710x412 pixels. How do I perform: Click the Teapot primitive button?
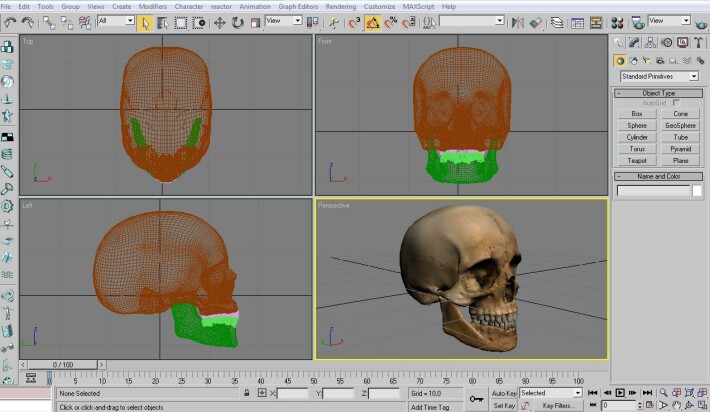(637, 160)
